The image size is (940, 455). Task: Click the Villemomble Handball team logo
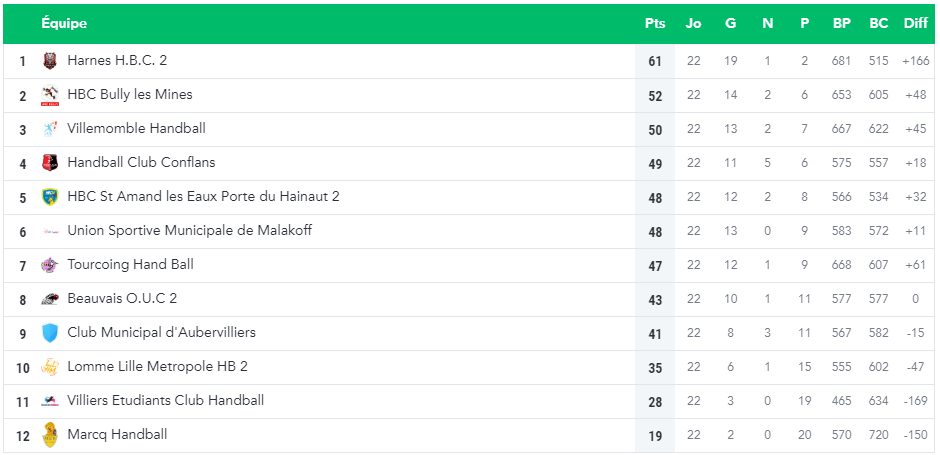coord(50,129)
